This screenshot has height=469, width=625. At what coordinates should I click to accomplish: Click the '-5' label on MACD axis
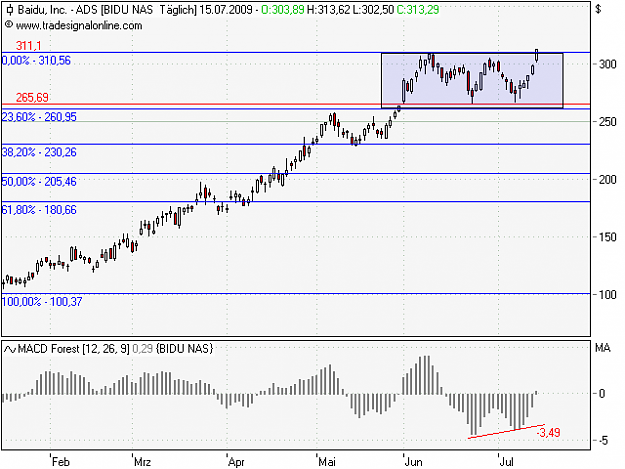(602, 440)
